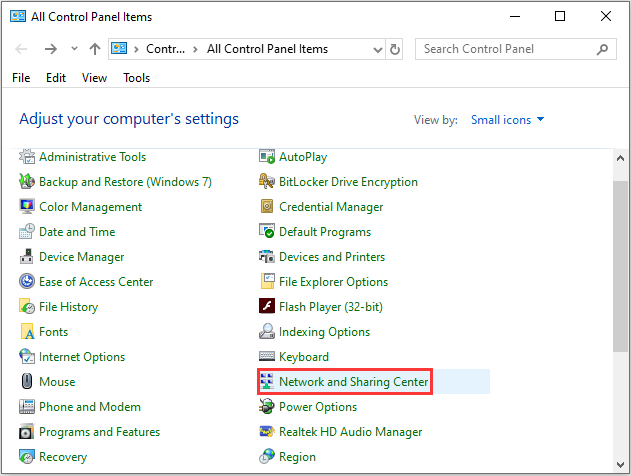Open Programs and Features link
Image resolution: width=631 pixels, height=476 pixels.
pos(101,432)
